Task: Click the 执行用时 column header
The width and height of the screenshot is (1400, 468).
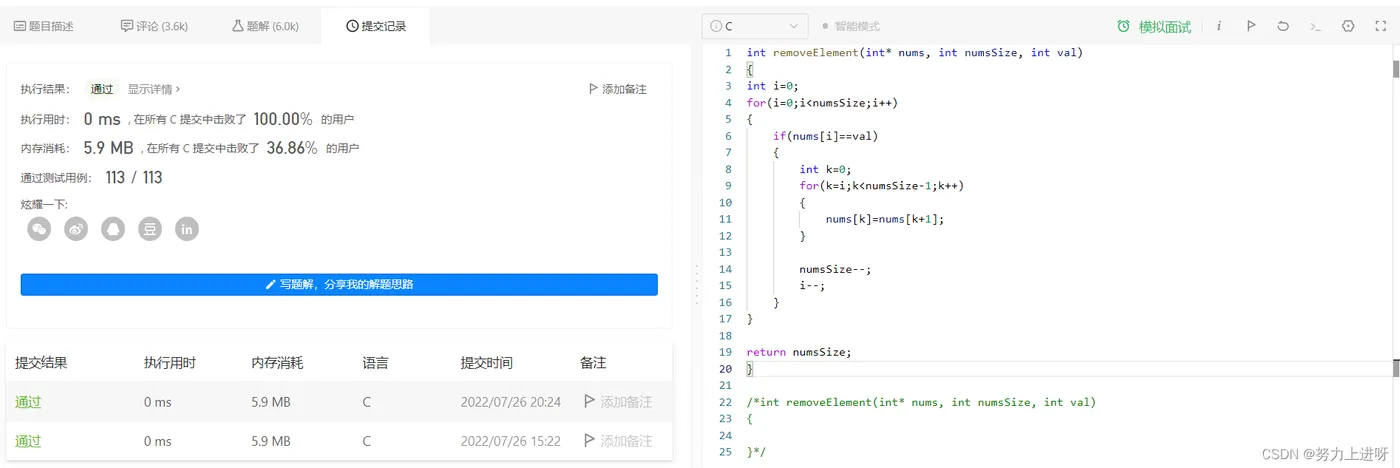Action: click(x=170, y=363)
